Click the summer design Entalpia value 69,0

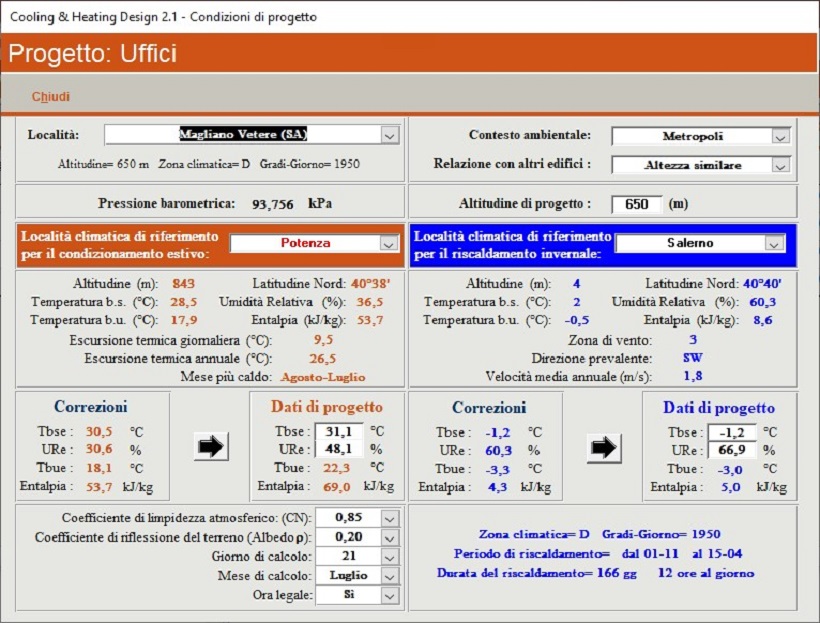[336, 487]
